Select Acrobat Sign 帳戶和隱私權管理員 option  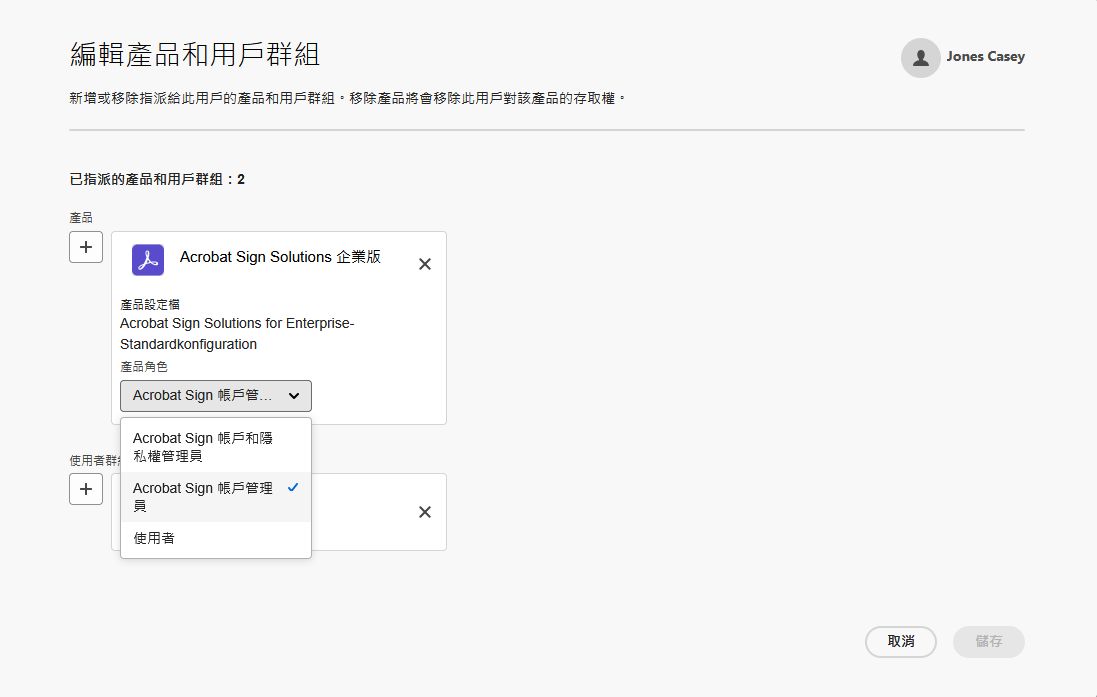tap(215, 447)
